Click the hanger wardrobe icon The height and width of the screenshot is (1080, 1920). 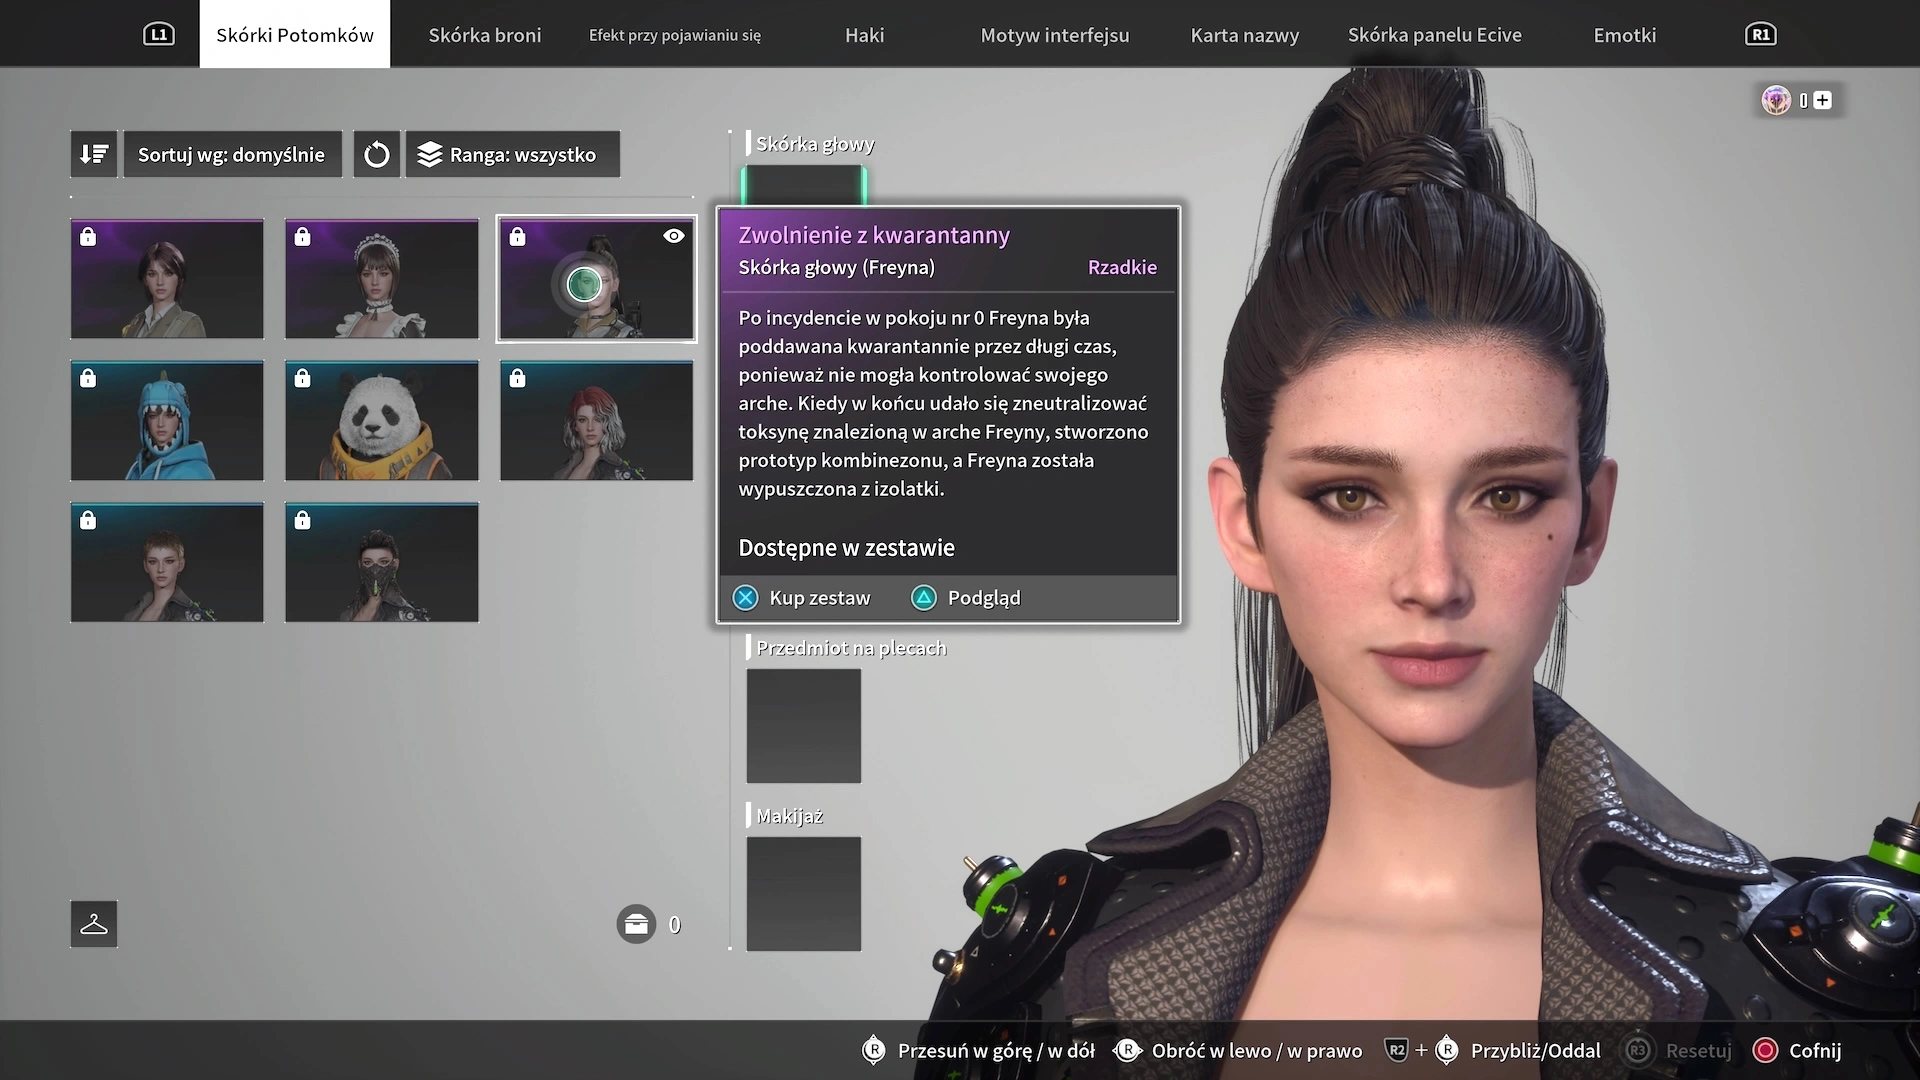coord(94,924)
